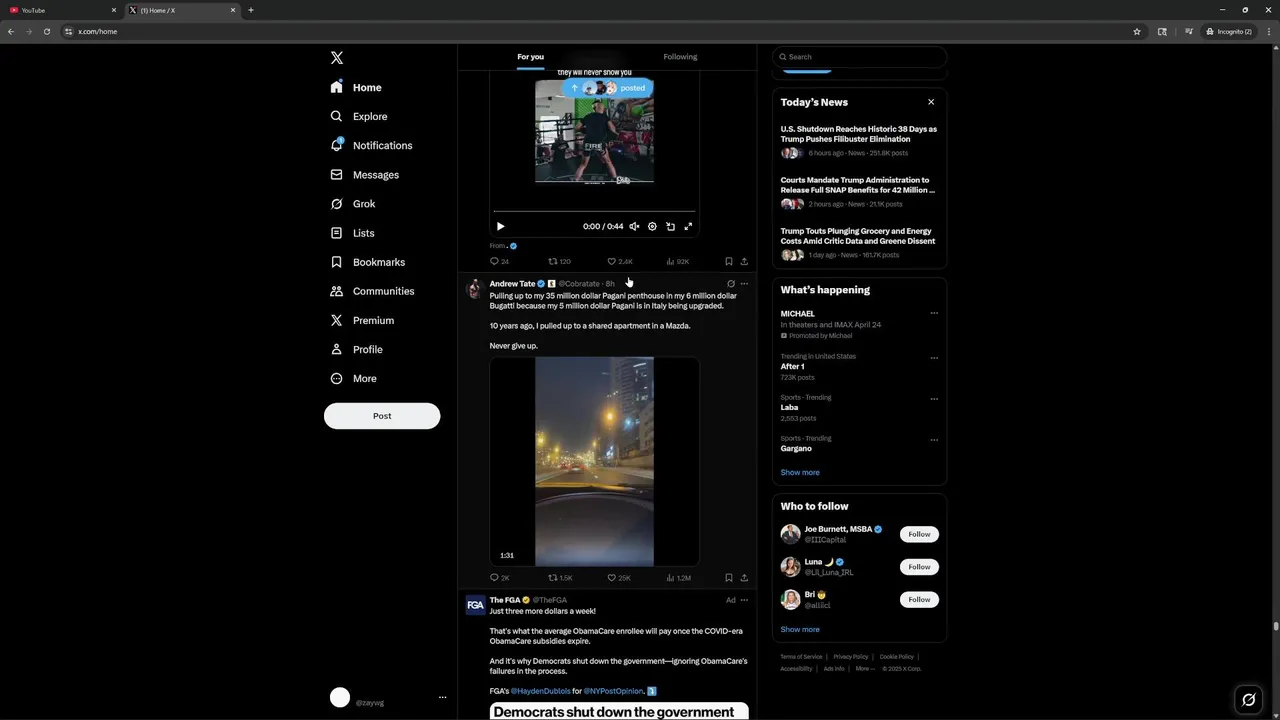The height and width of the screenshot is (720, 1280).
Task: Open Explore in the sidebar
Action: pos(359,116)
